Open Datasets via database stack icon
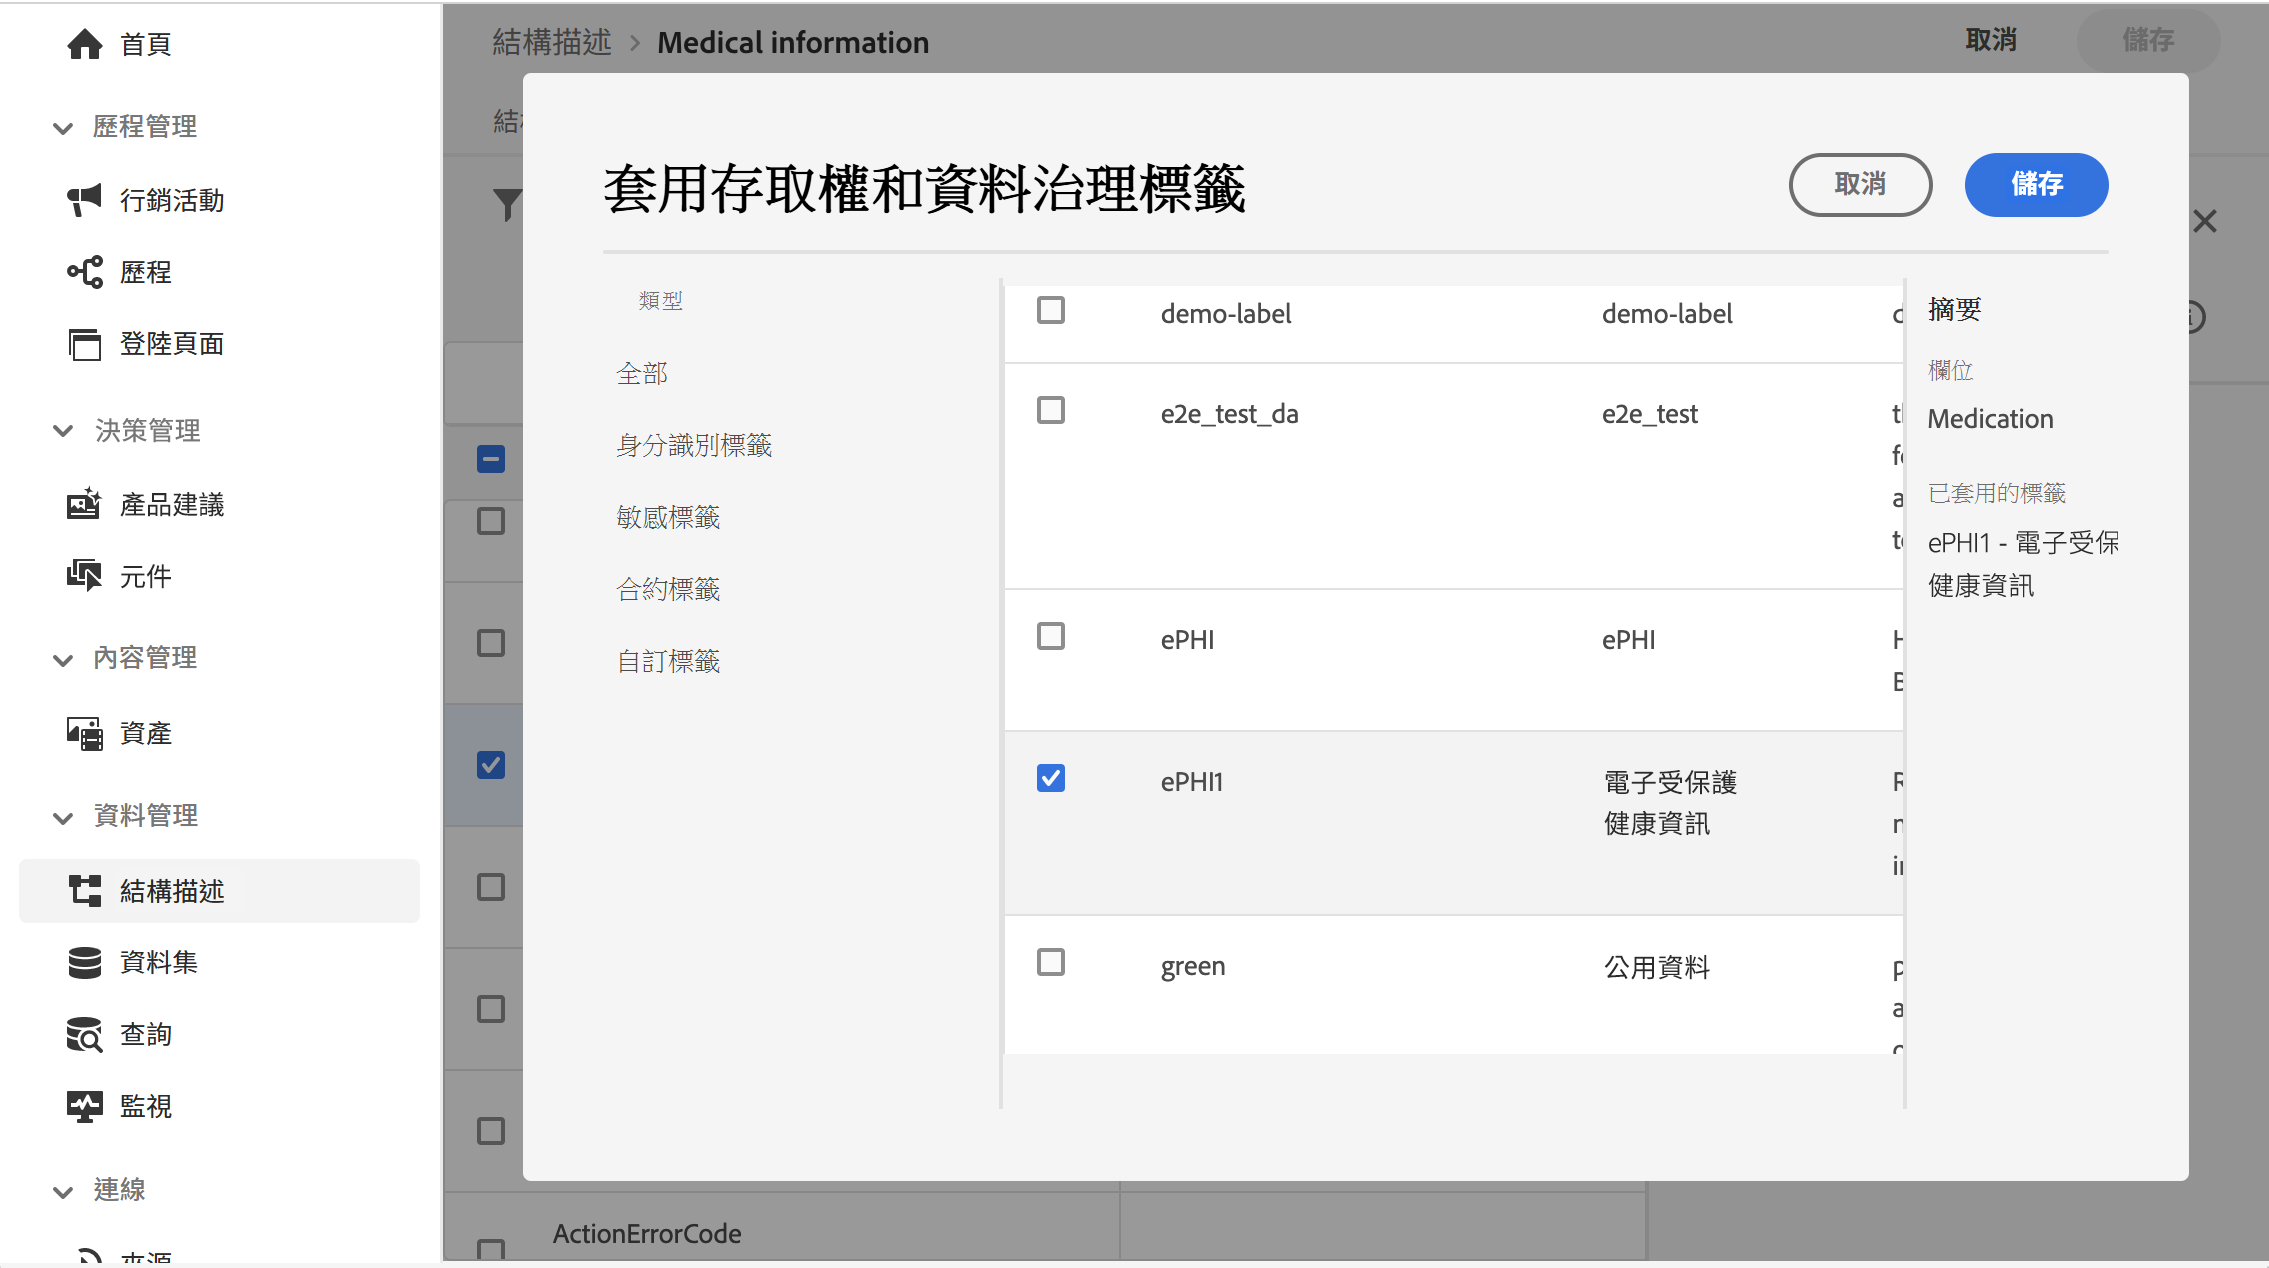 coord(85,962)
